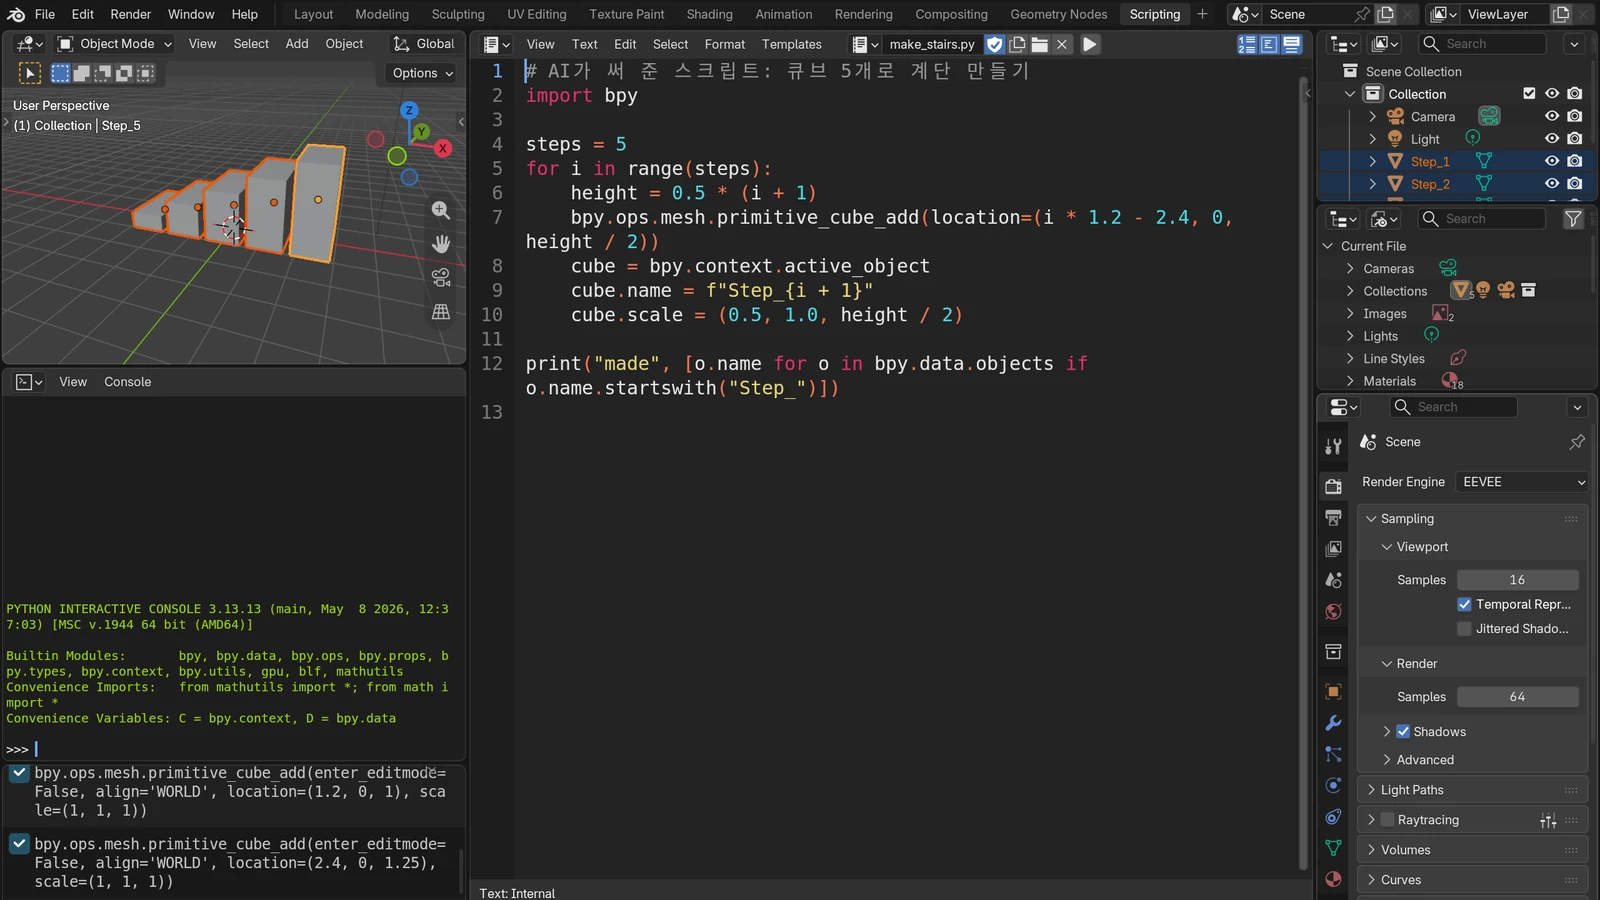Open the Object properties tab
The width and height of the screenshot is (1600, 900).
[1333, 691]
